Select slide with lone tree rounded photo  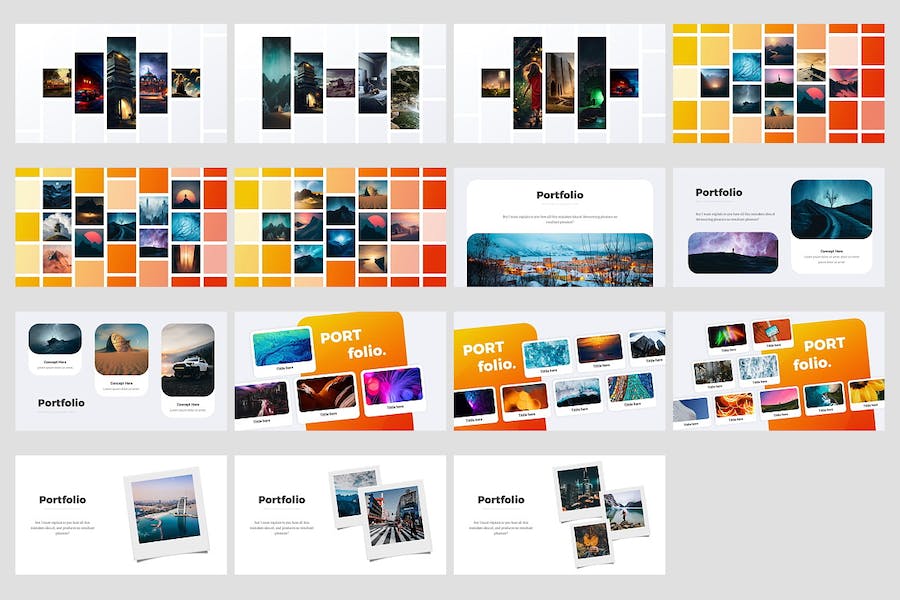[x=779, y=227]
